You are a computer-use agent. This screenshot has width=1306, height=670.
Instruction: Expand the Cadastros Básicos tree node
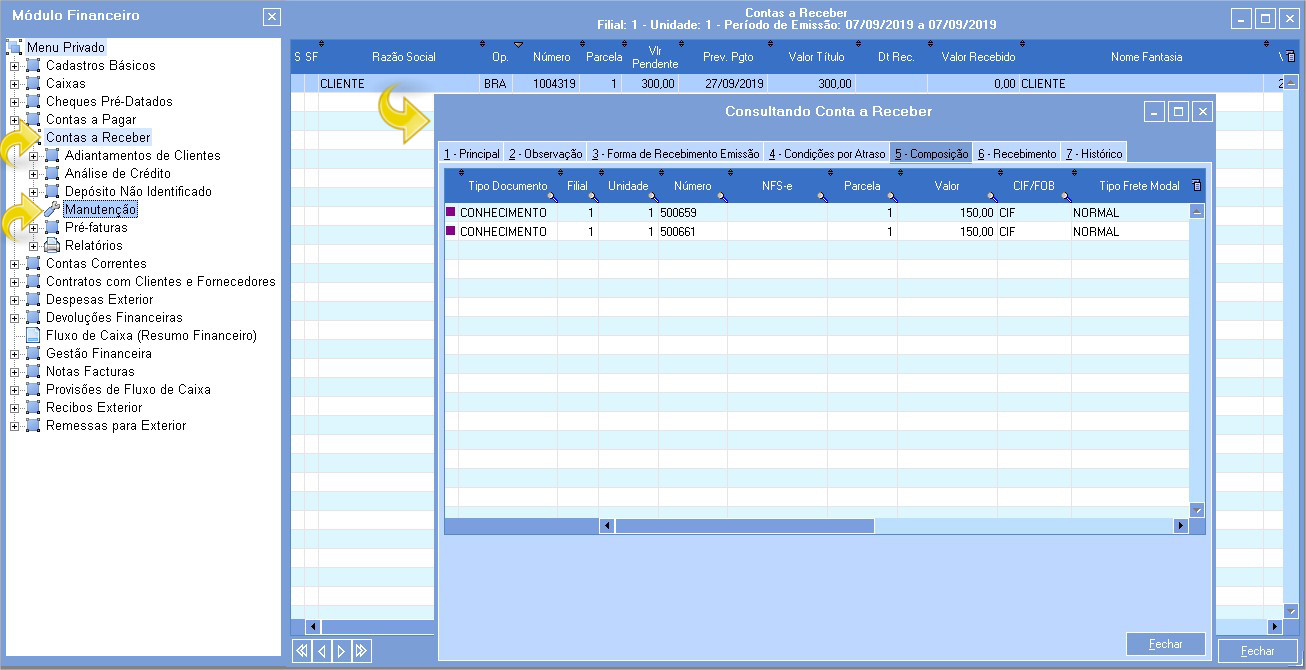tap(14, 66)
